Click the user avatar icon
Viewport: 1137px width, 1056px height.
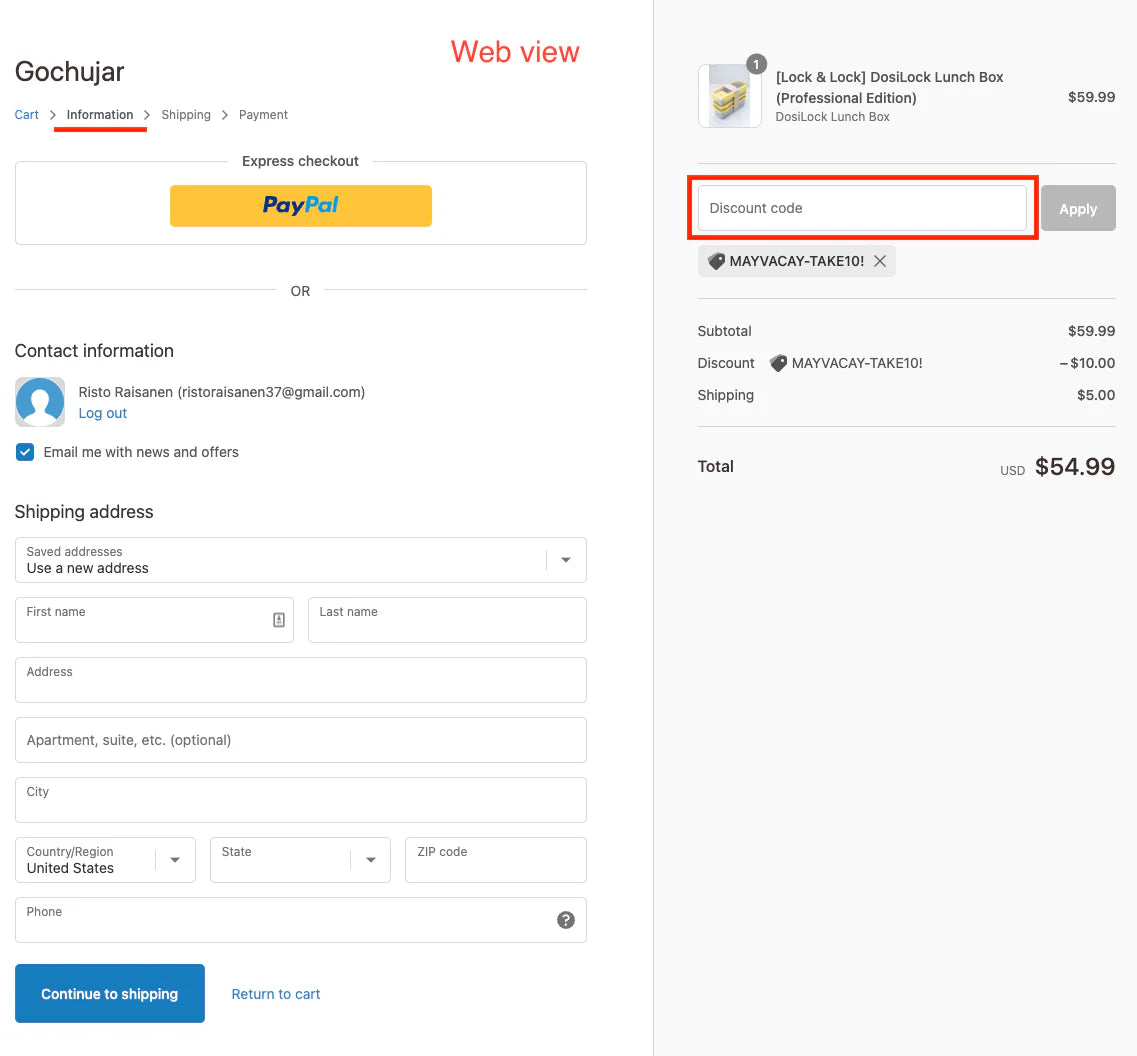coord(40,402)
